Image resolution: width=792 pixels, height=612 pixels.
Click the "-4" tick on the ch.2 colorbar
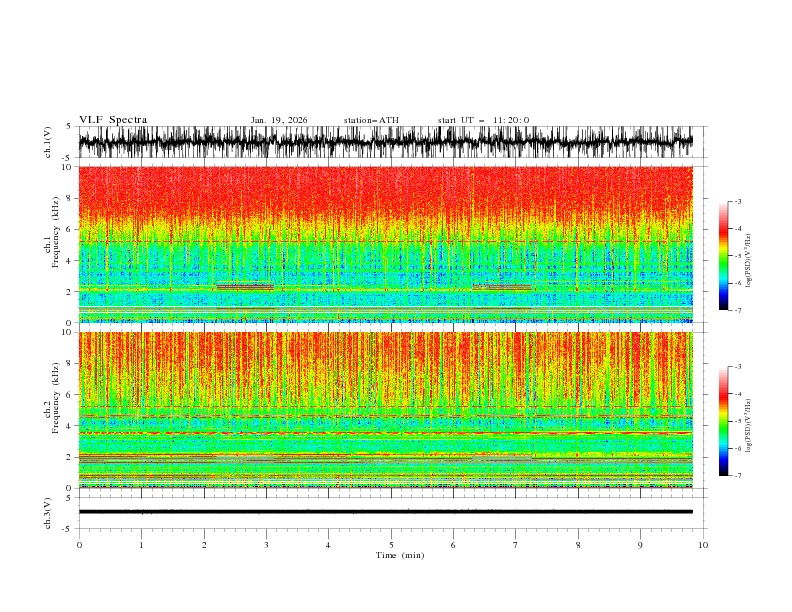(x=737, y=394)
